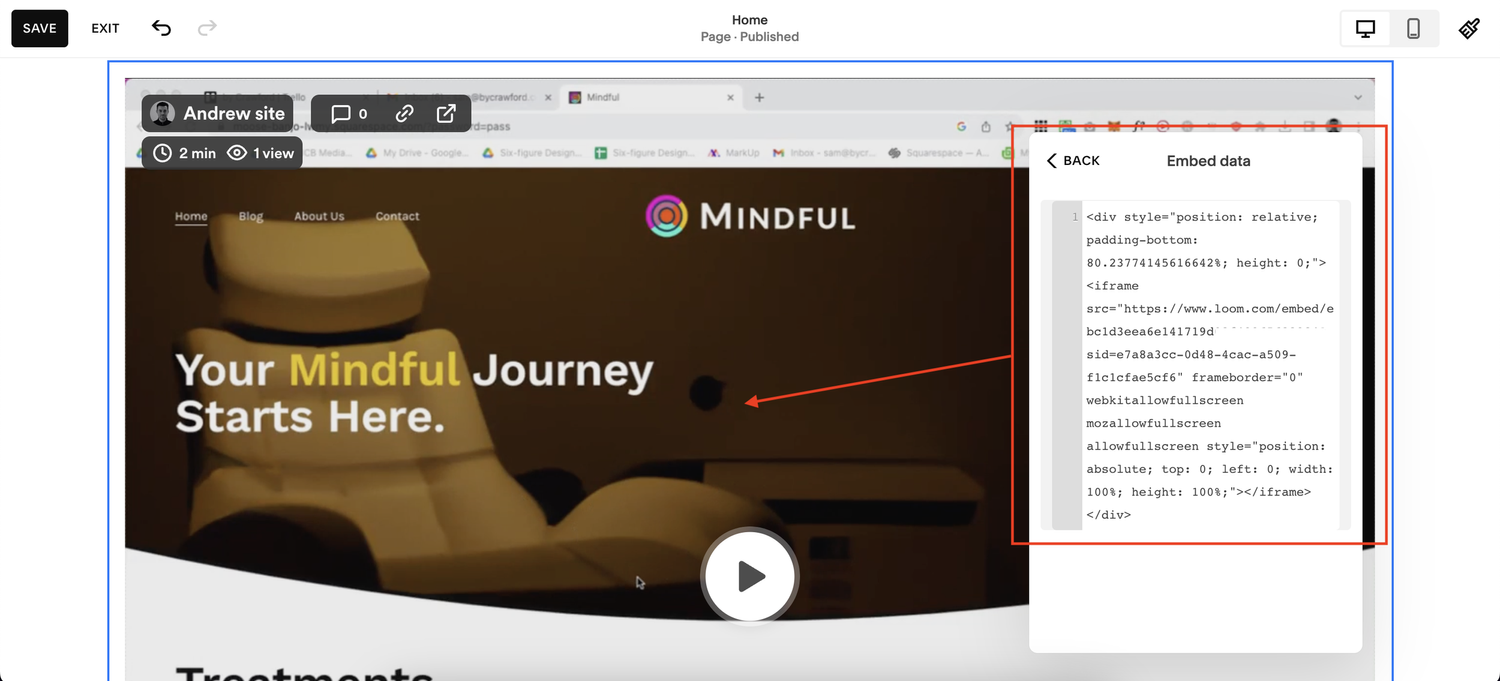Place cursor in 'webkitallowfullscreen' code line

click(x=1165, y=400)
